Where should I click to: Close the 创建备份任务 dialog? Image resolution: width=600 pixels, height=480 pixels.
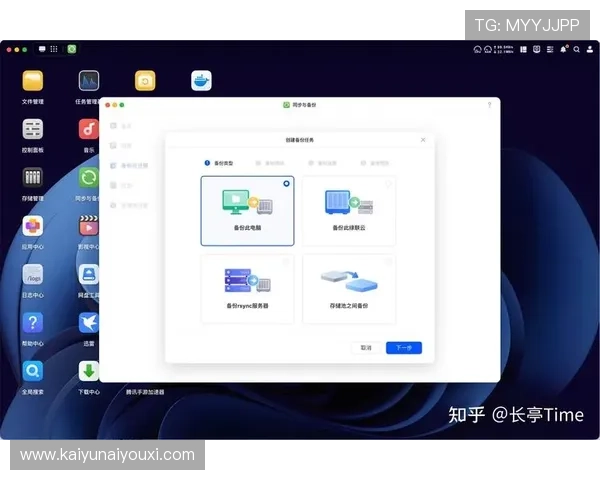pyautogui.click(x=423, y=140)
